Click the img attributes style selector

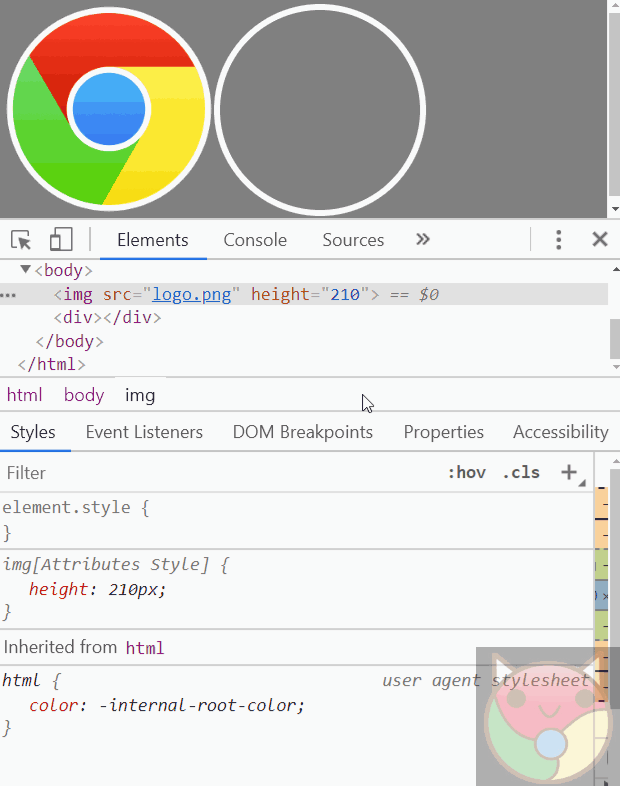pyautogui.click(x=106, y=564)
